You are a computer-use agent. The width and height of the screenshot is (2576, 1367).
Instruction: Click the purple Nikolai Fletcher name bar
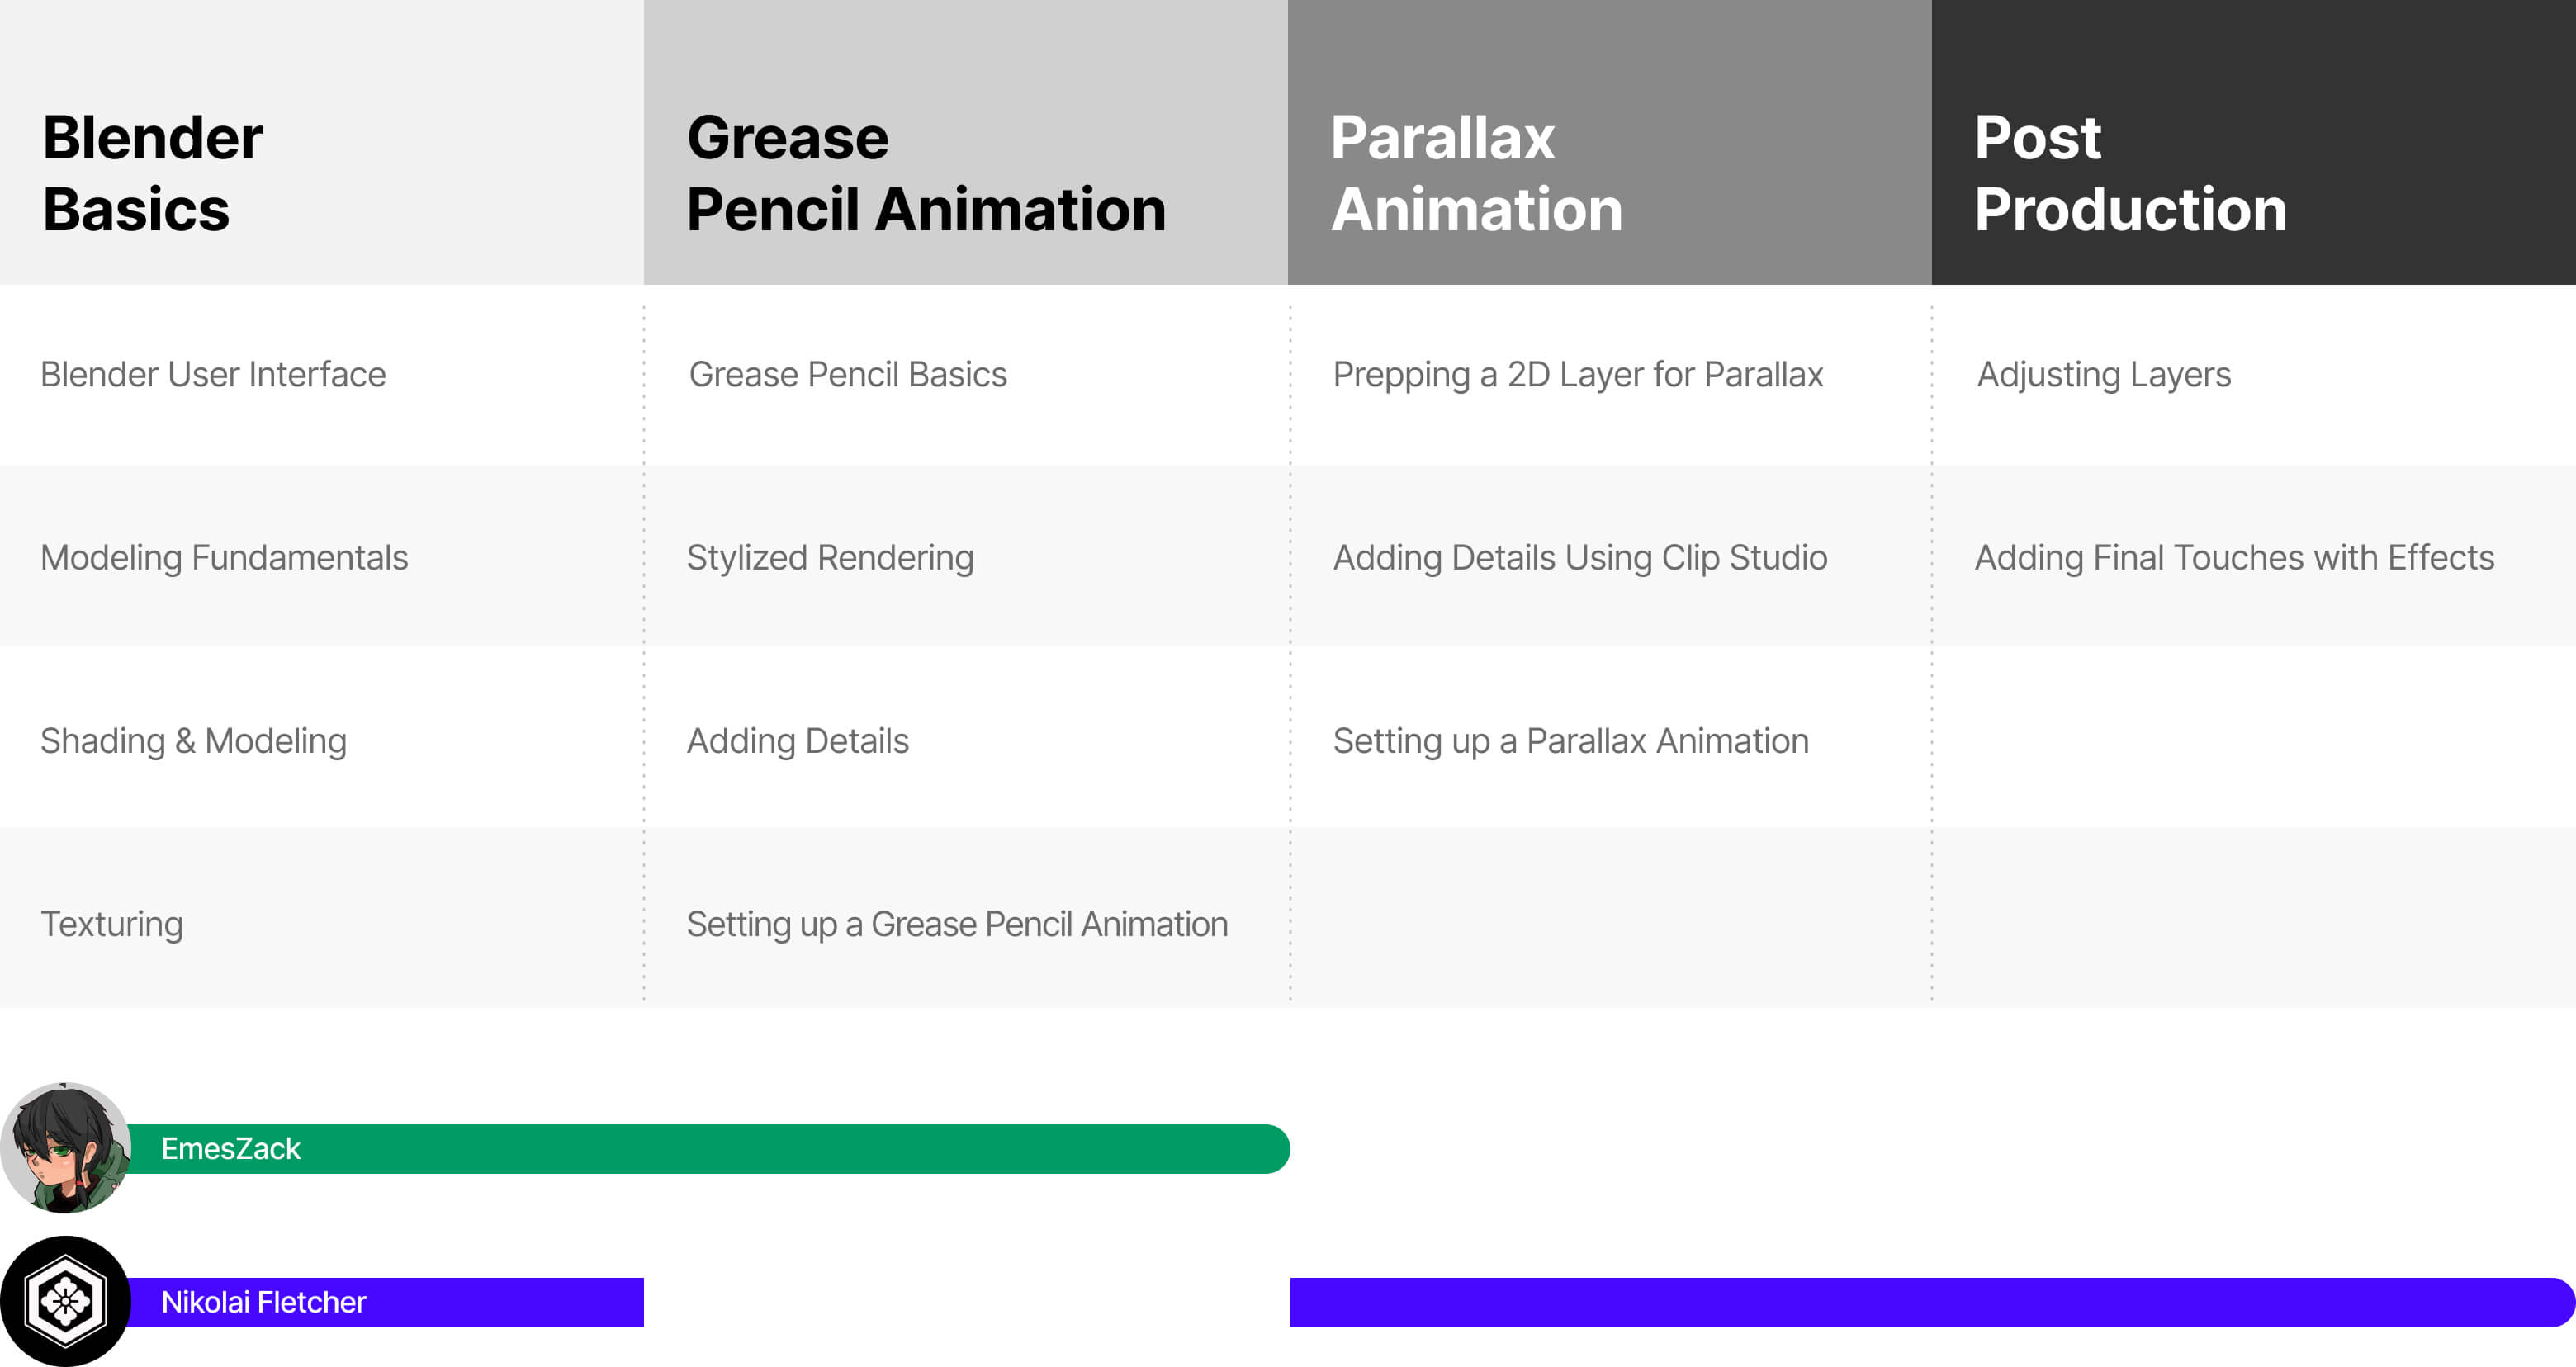(385, 1302)
